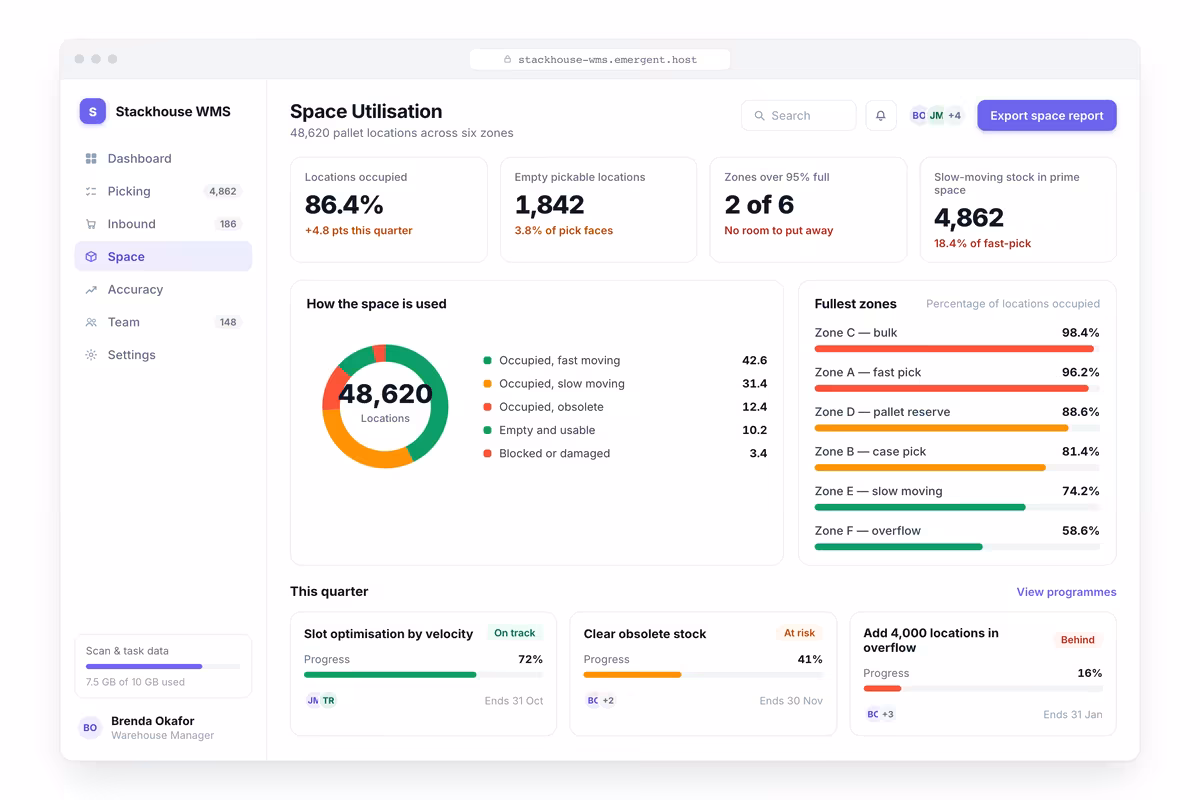Click the Accuracy trend icon
The width and height of the screenshot is (1200, 800).
pos(91,289)
